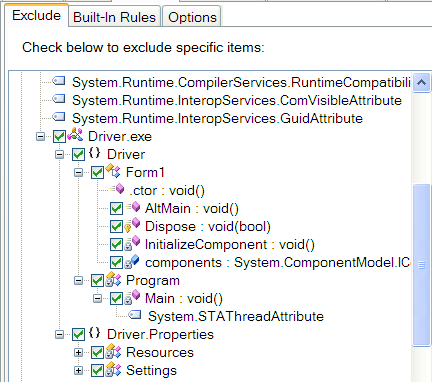Viewport: 432px width, 382px height.
Task: Click the Form1 class icon
Action: pyautogui.click(x=113, y=171)
